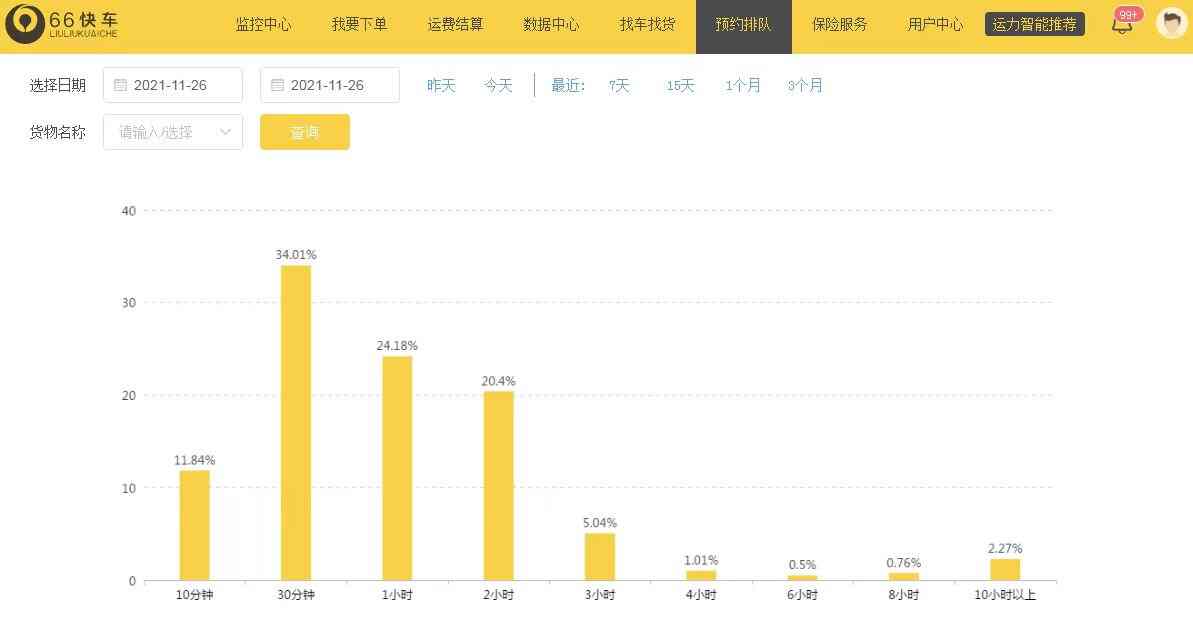Switch to the 数据中心 tab

coord(551,25)
